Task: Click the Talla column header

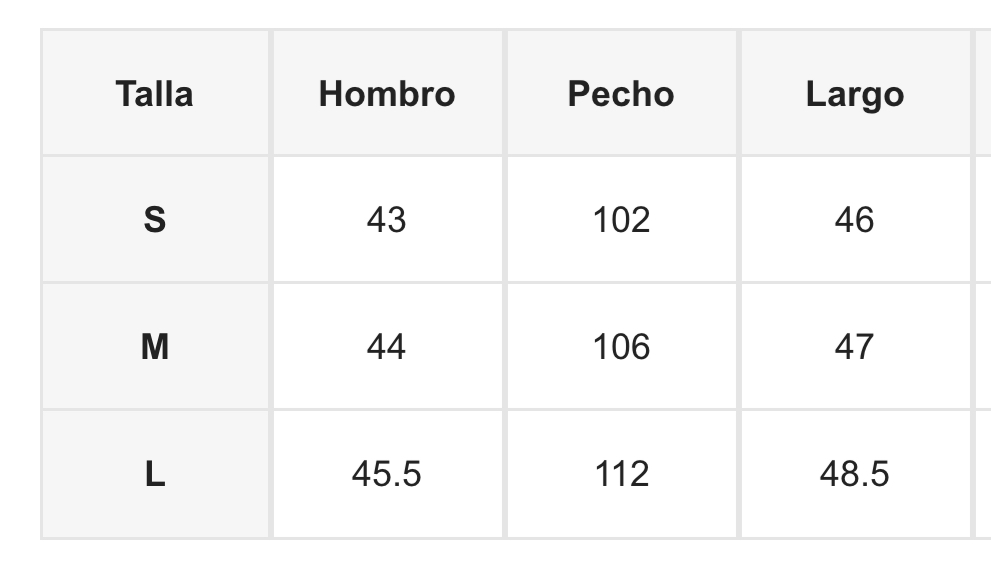Action: pyautogui.click(x=154, y=94)
